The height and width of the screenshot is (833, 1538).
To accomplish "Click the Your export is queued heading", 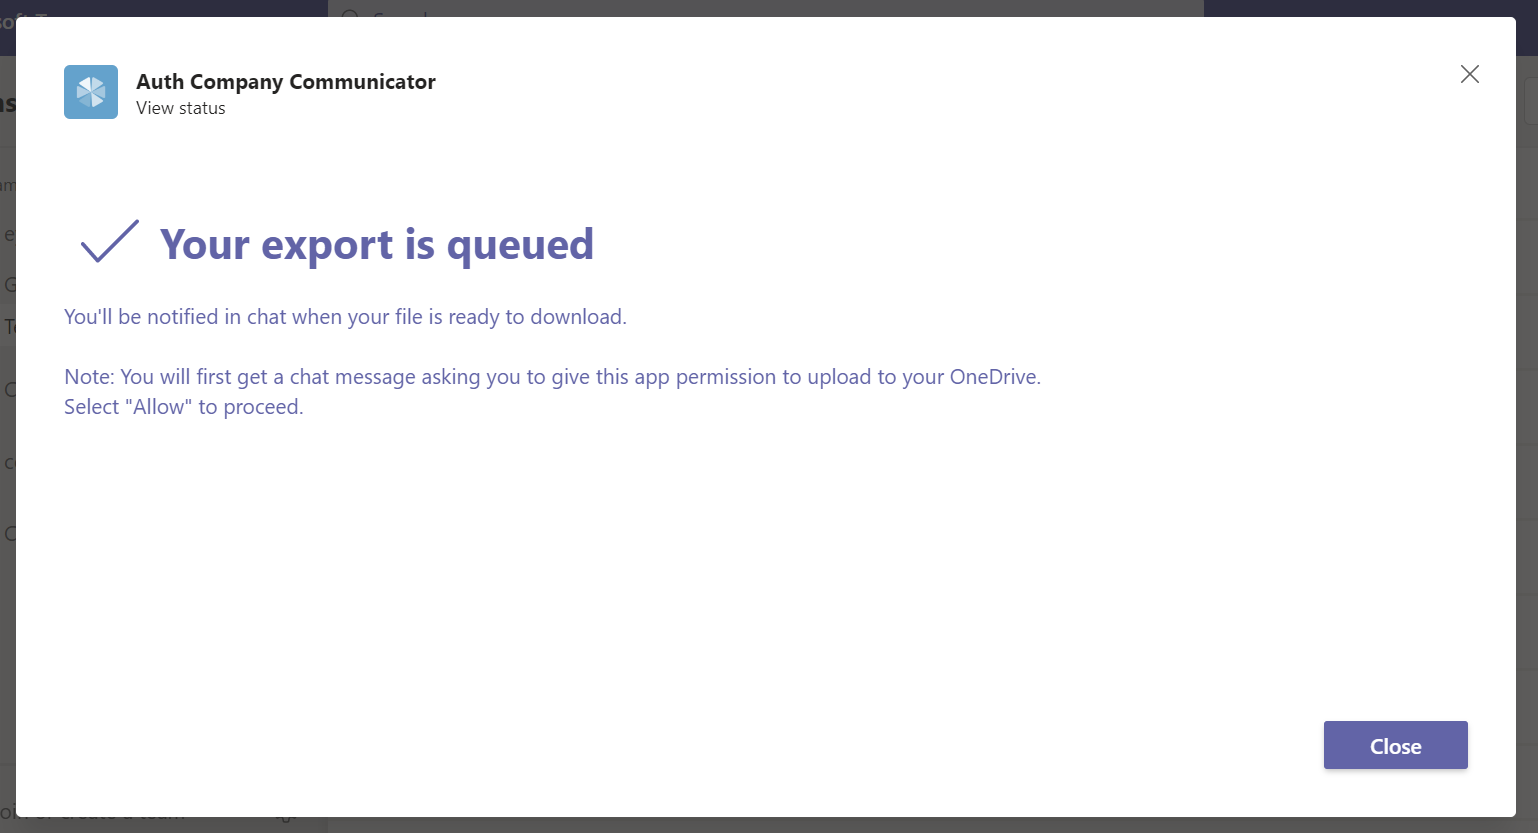I will [377, 244].
